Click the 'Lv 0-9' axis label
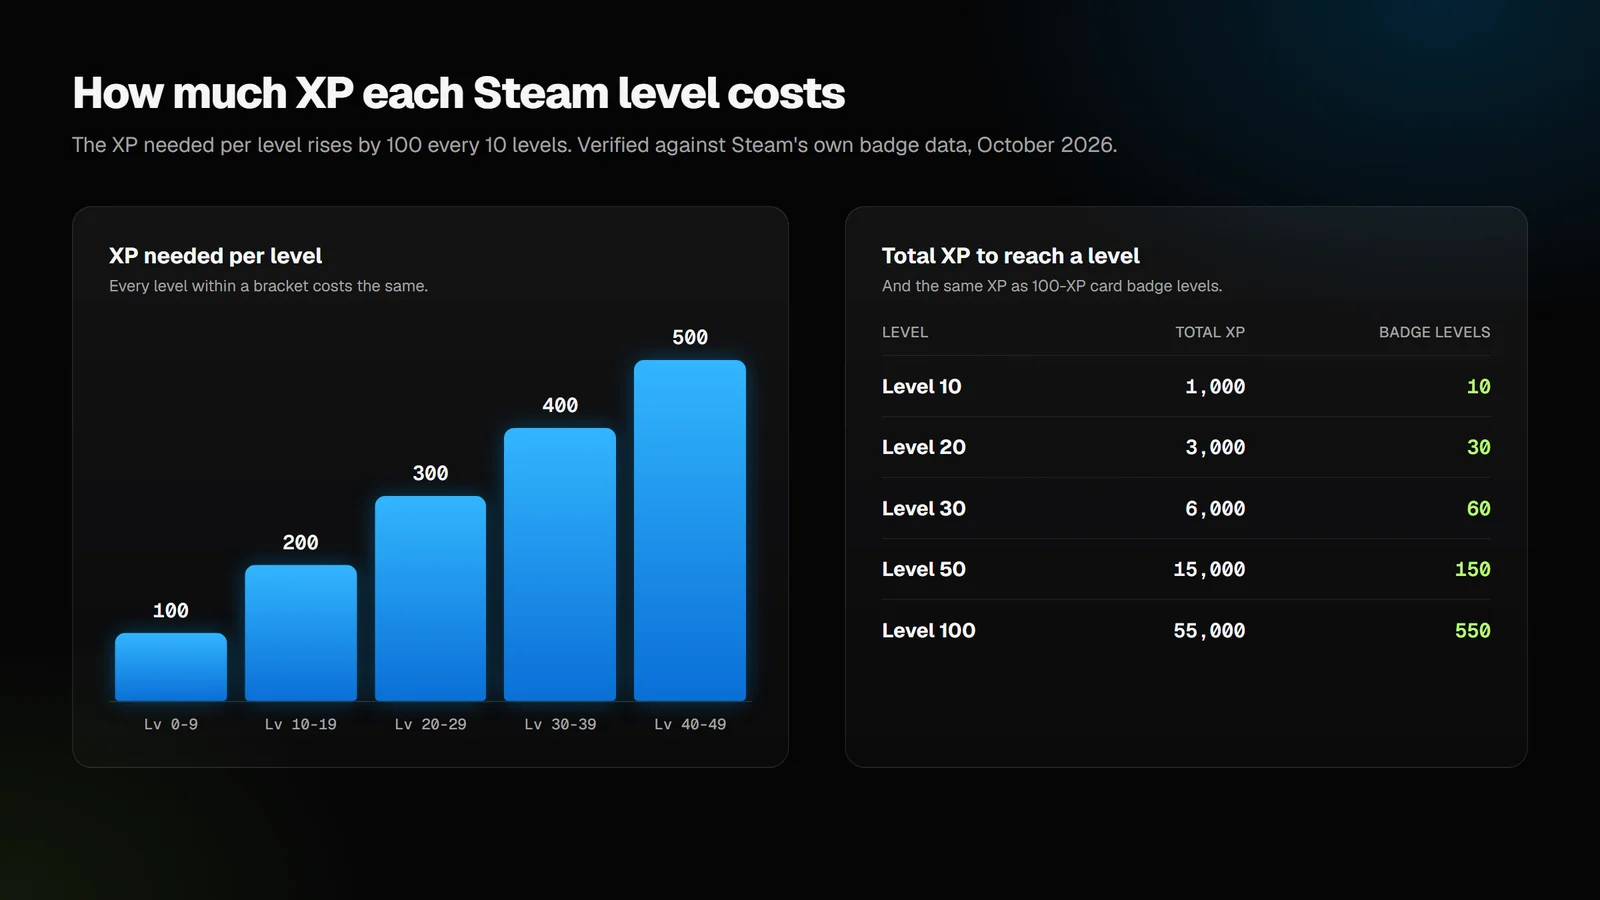1600x900 pixels. tap(171, 724)
